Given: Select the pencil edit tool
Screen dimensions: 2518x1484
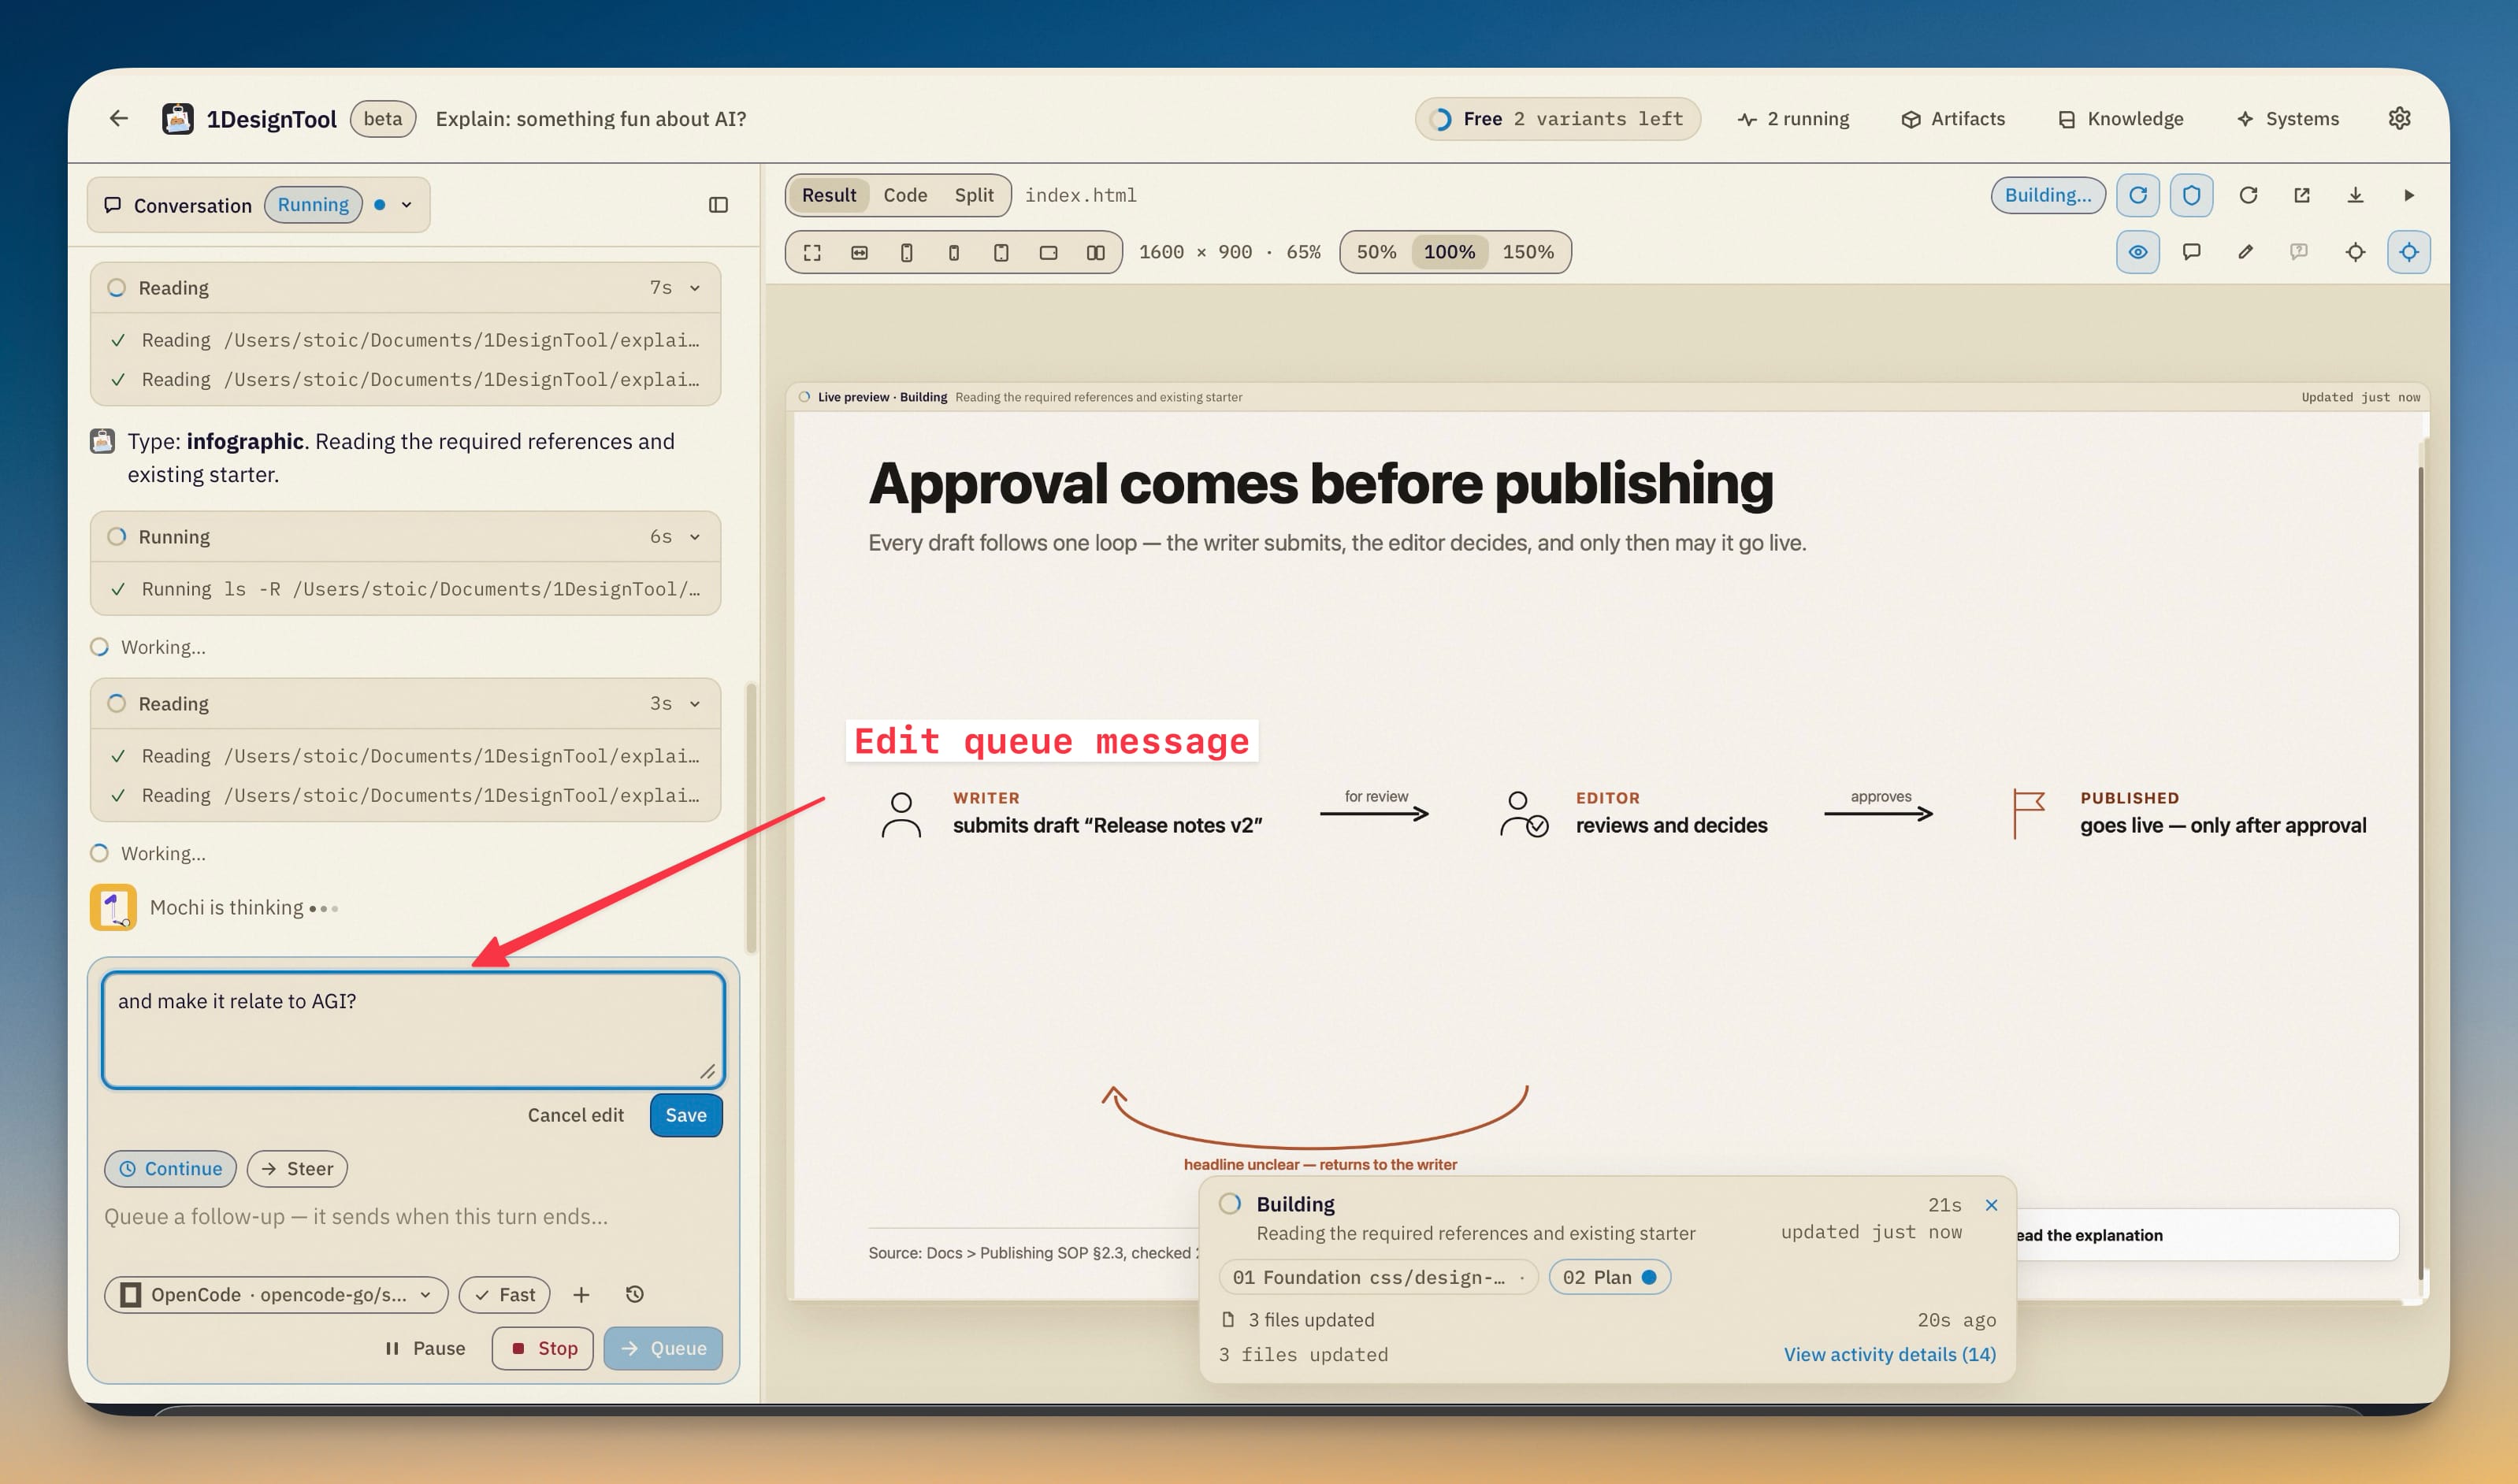Looking at the screenshot, I should tap(2245, 252).
